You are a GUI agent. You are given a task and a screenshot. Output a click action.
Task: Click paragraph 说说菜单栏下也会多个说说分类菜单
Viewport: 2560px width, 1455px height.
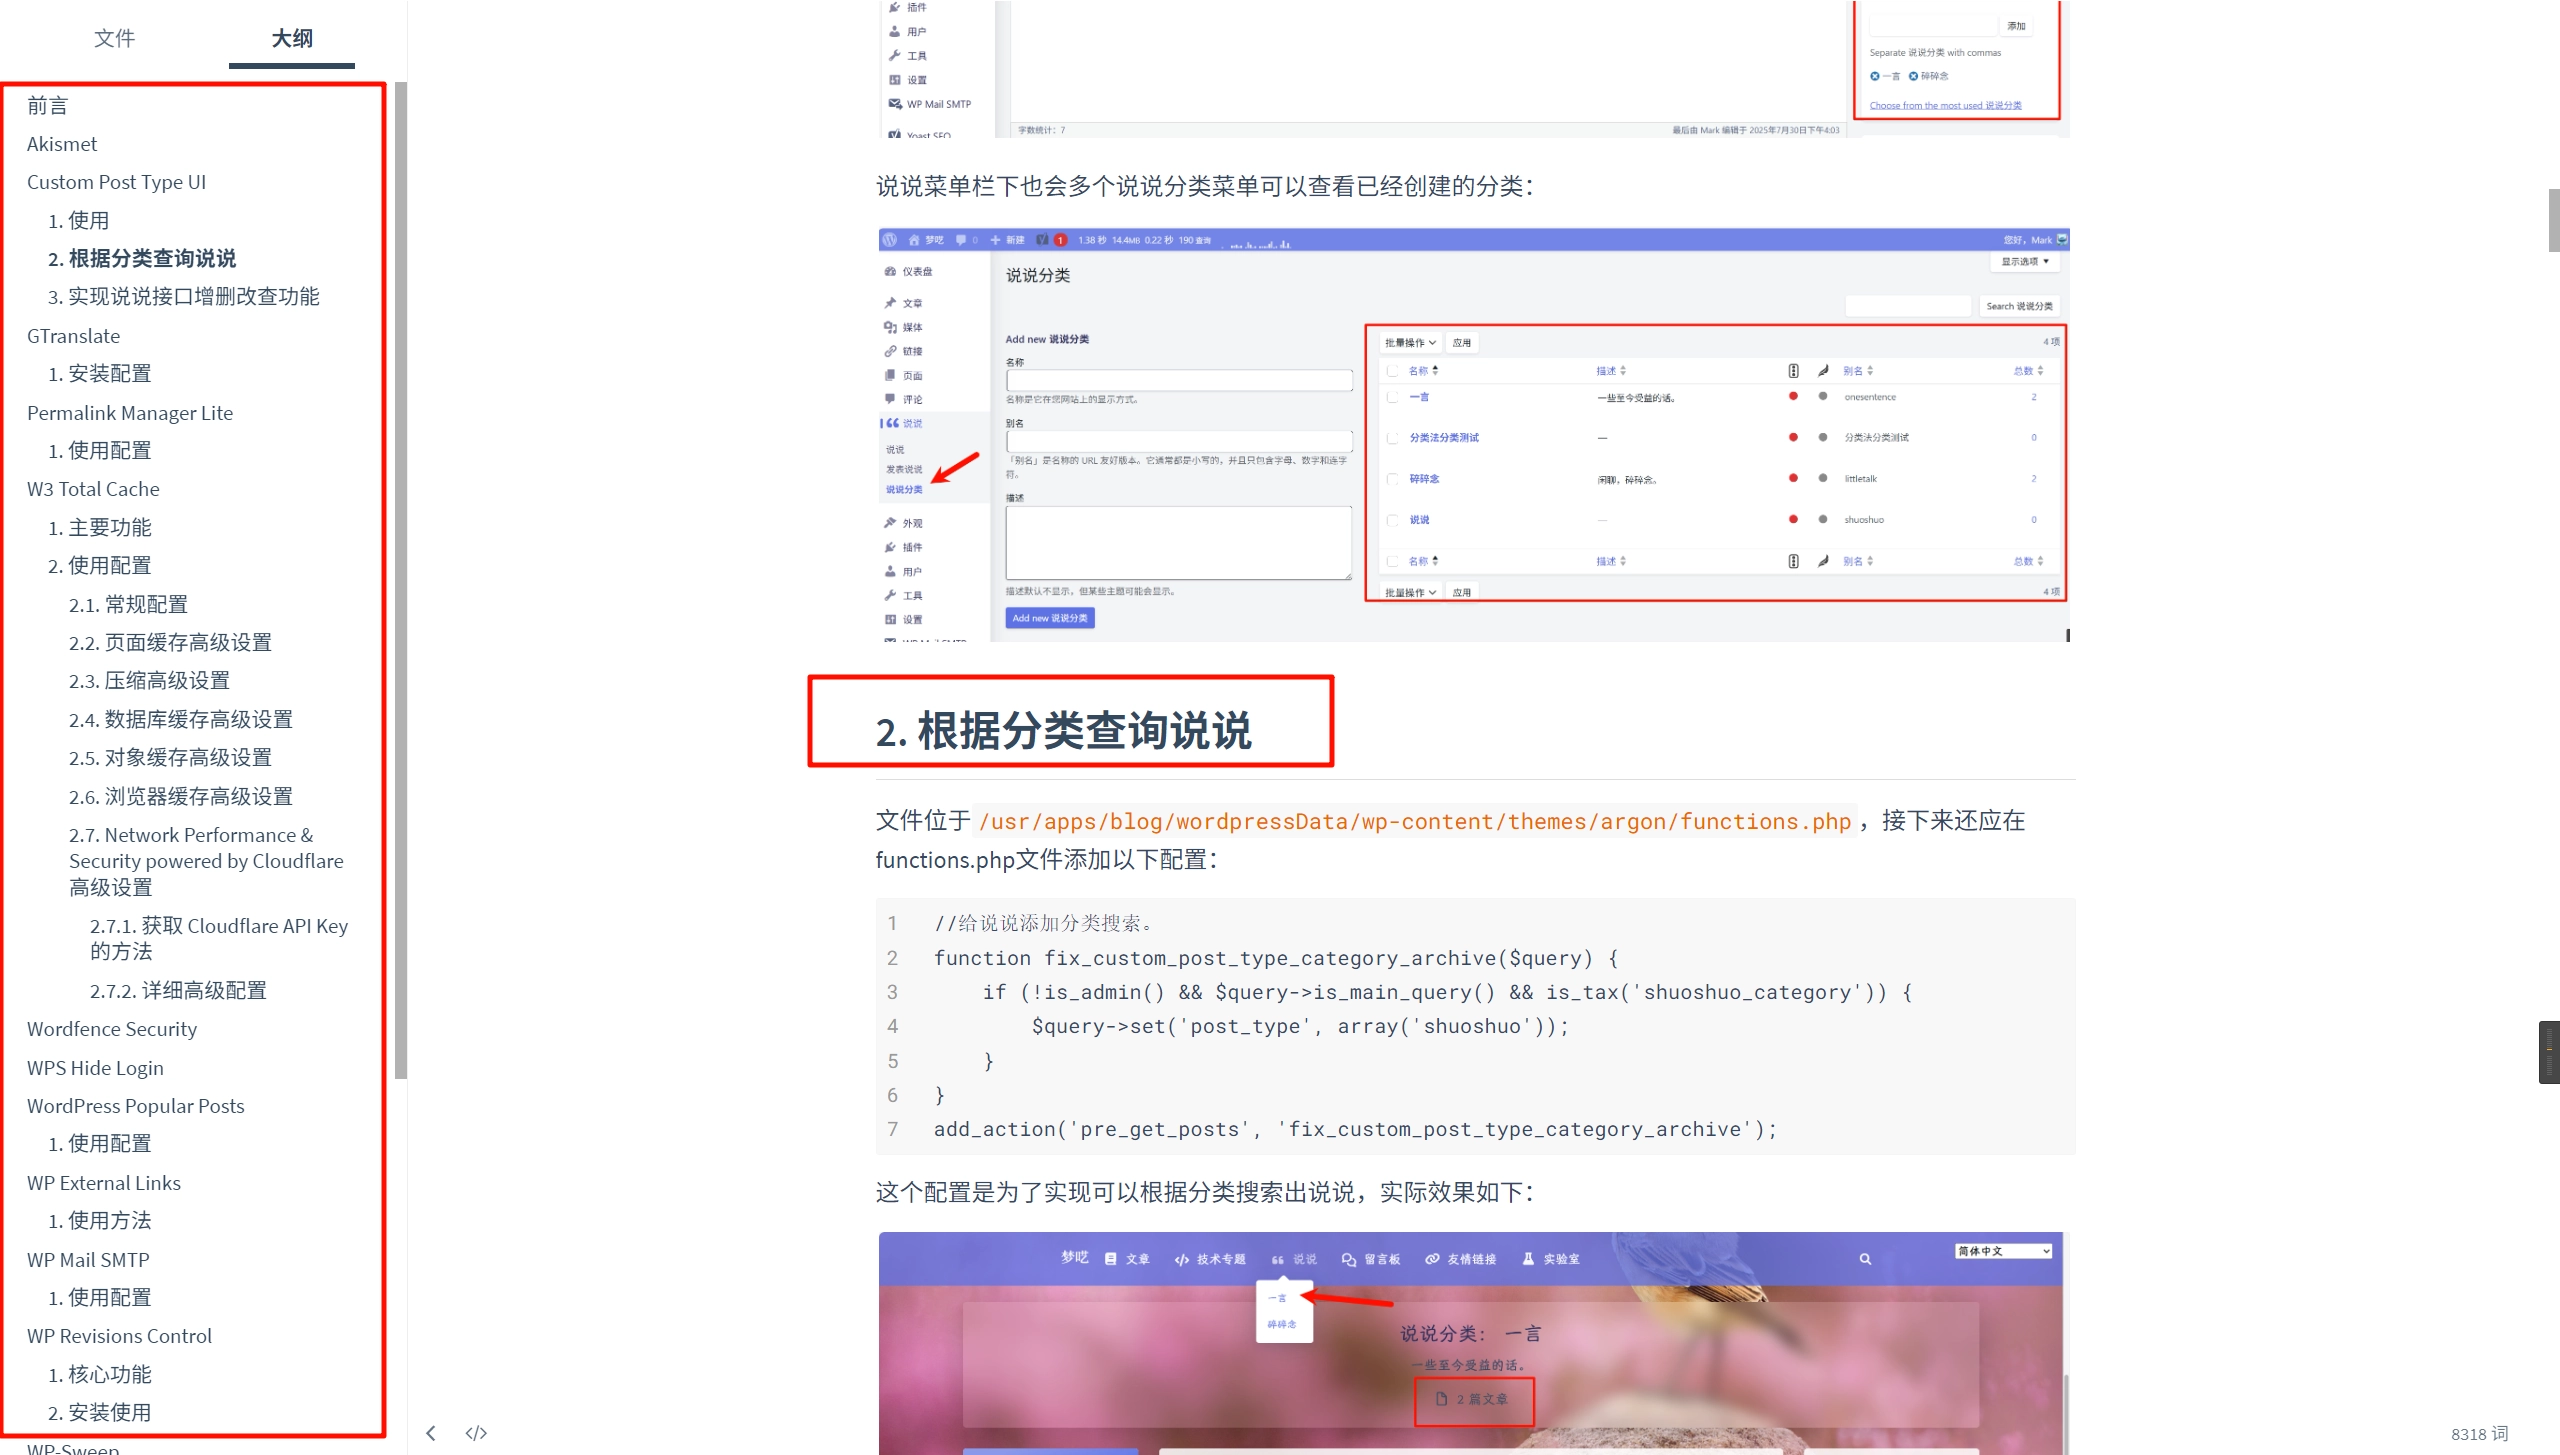1205,186
